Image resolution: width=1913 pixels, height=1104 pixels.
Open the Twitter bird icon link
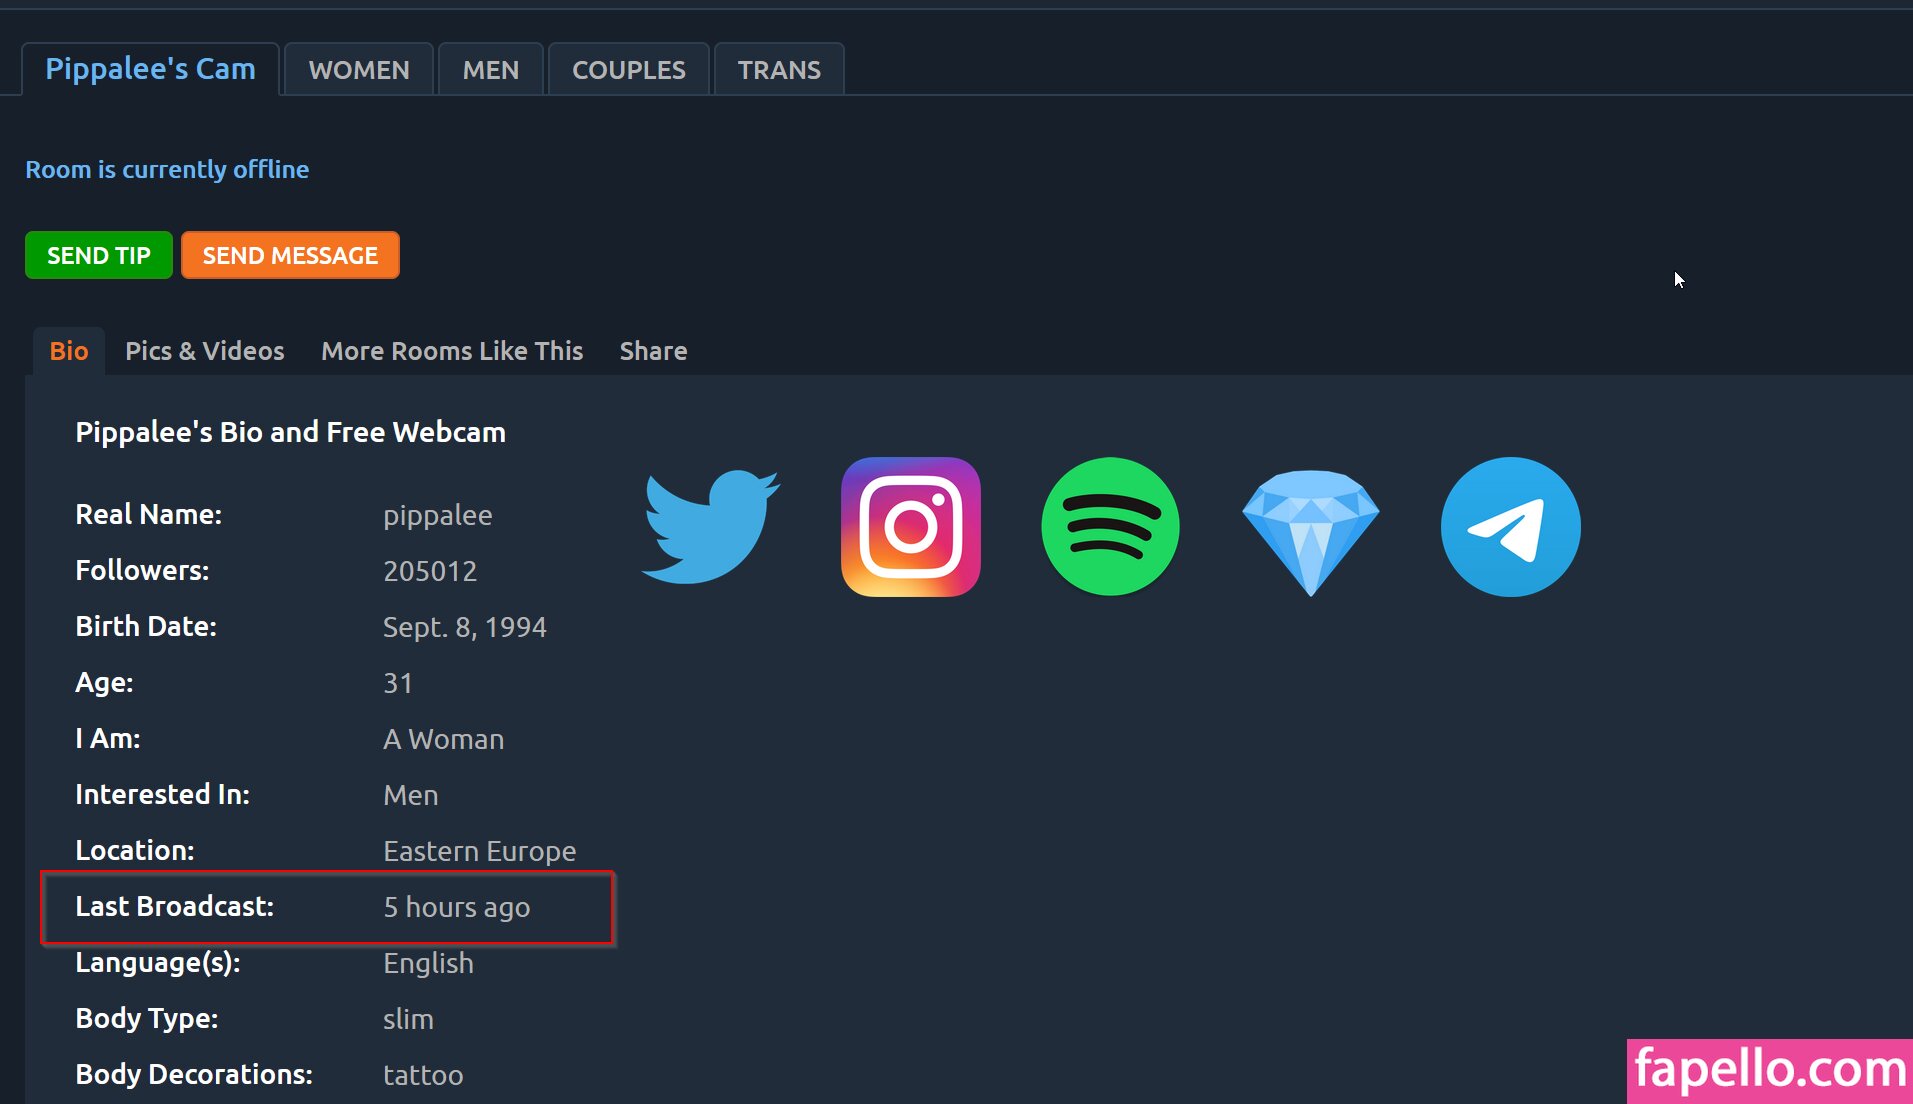(710, 526)
